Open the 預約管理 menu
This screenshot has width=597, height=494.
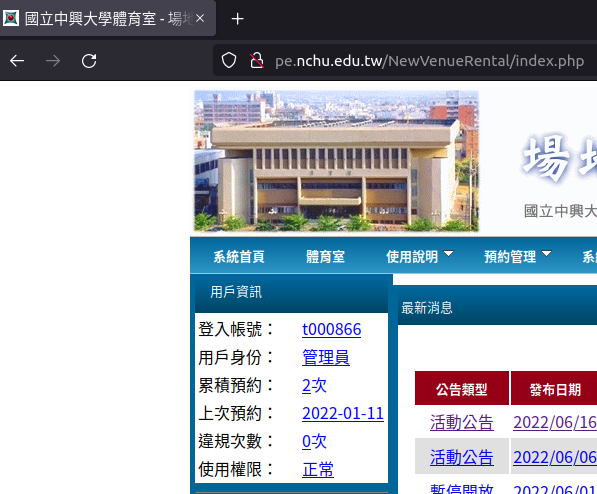pyautogui.click(x=510, y=257)
